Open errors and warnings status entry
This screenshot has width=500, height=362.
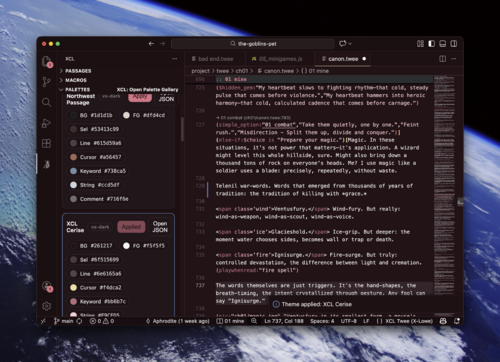(102, 321)
